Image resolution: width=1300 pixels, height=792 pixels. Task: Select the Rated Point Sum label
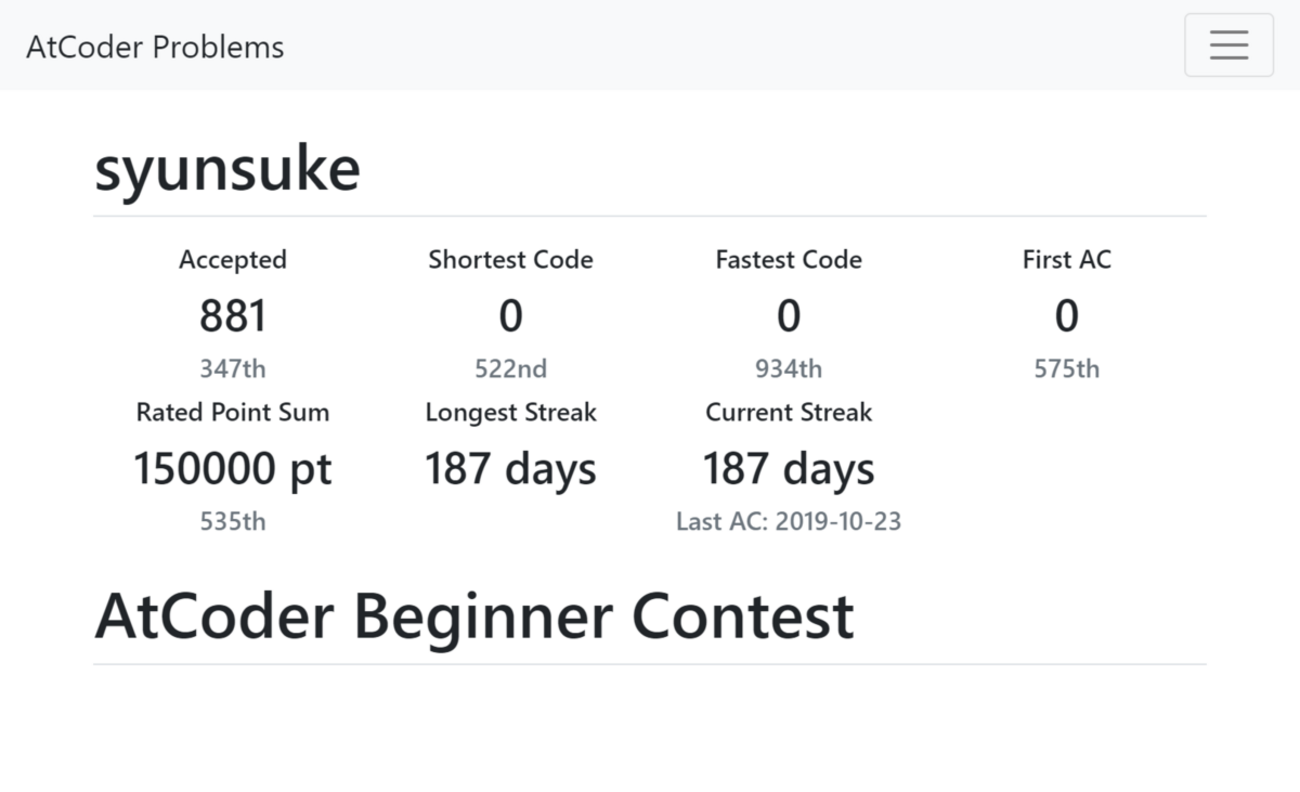tap(233, 413)
